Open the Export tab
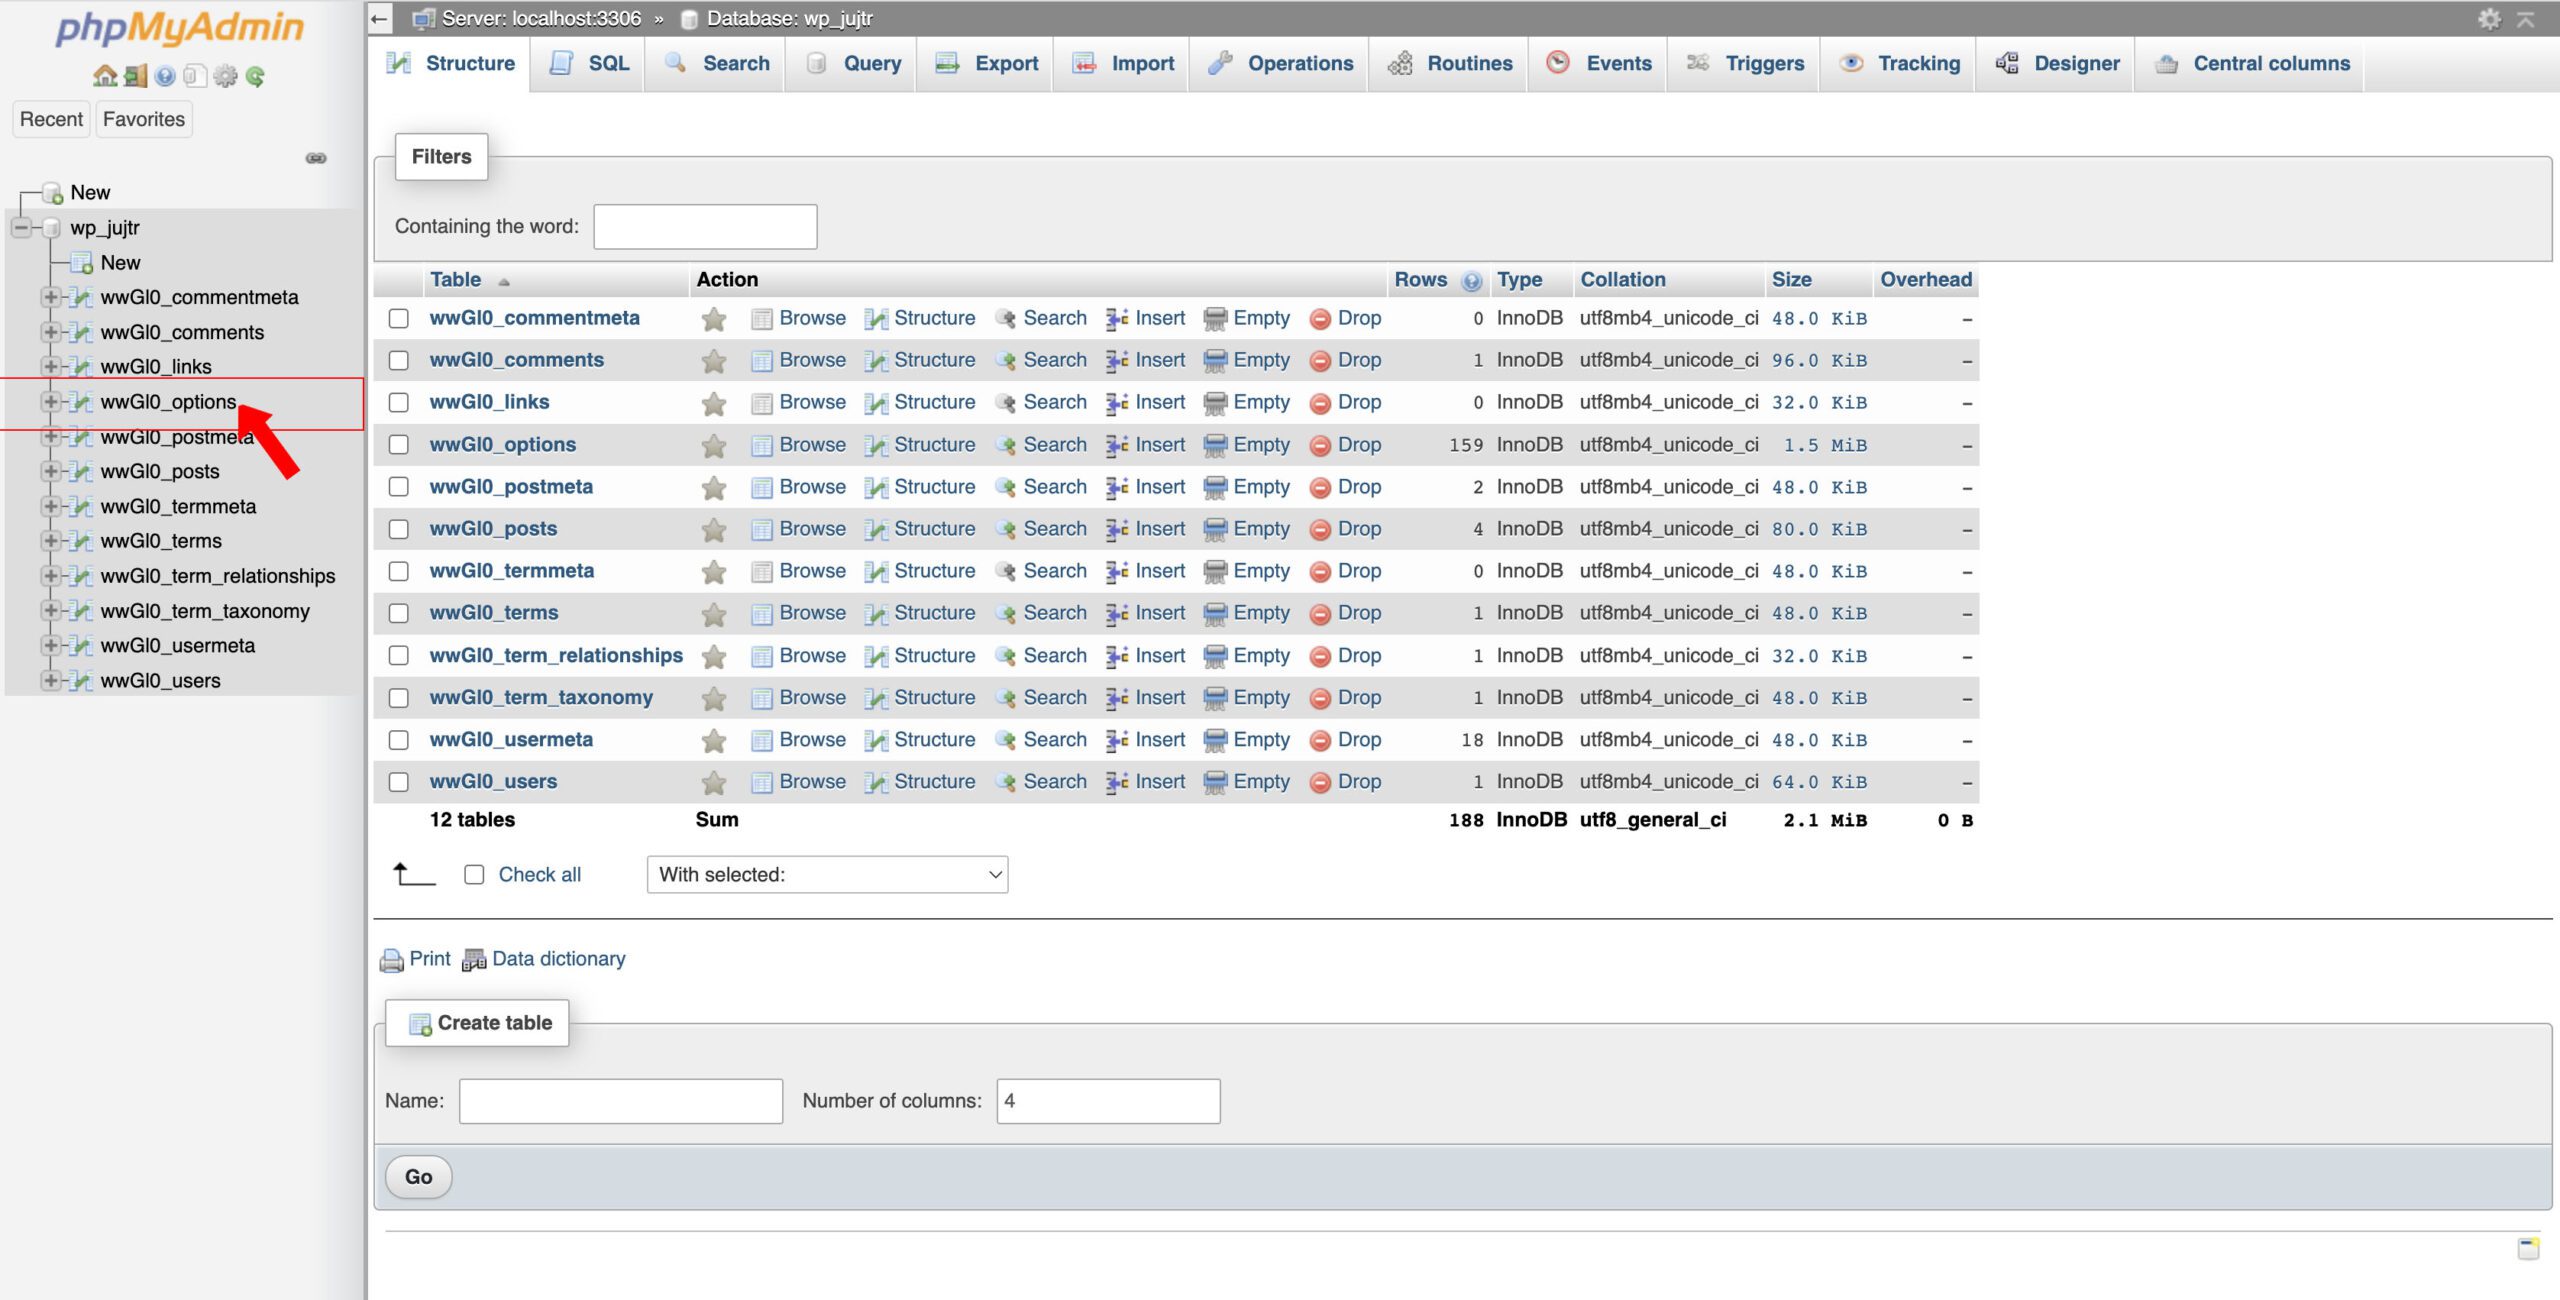This screenshot has width=2560, height=1300. [x=986, y=64]
